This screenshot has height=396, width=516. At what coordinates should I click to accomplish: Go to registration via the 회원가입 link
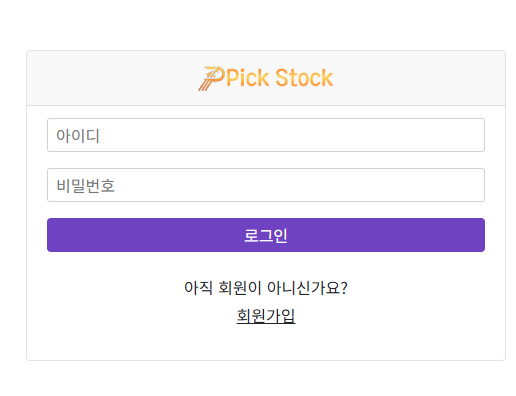pos(266,316)
